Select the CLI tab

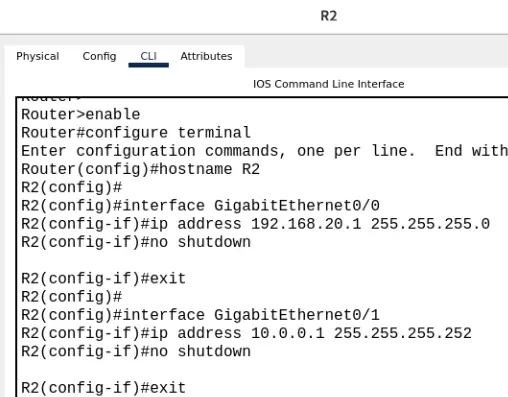click(x=148, y=56)
